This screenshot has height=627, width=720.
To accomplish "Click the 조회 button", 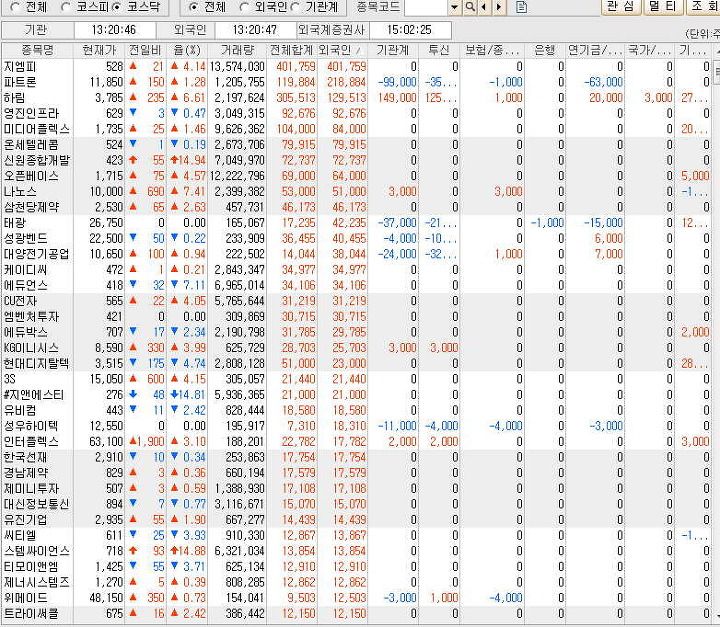I will coord(703,6).
